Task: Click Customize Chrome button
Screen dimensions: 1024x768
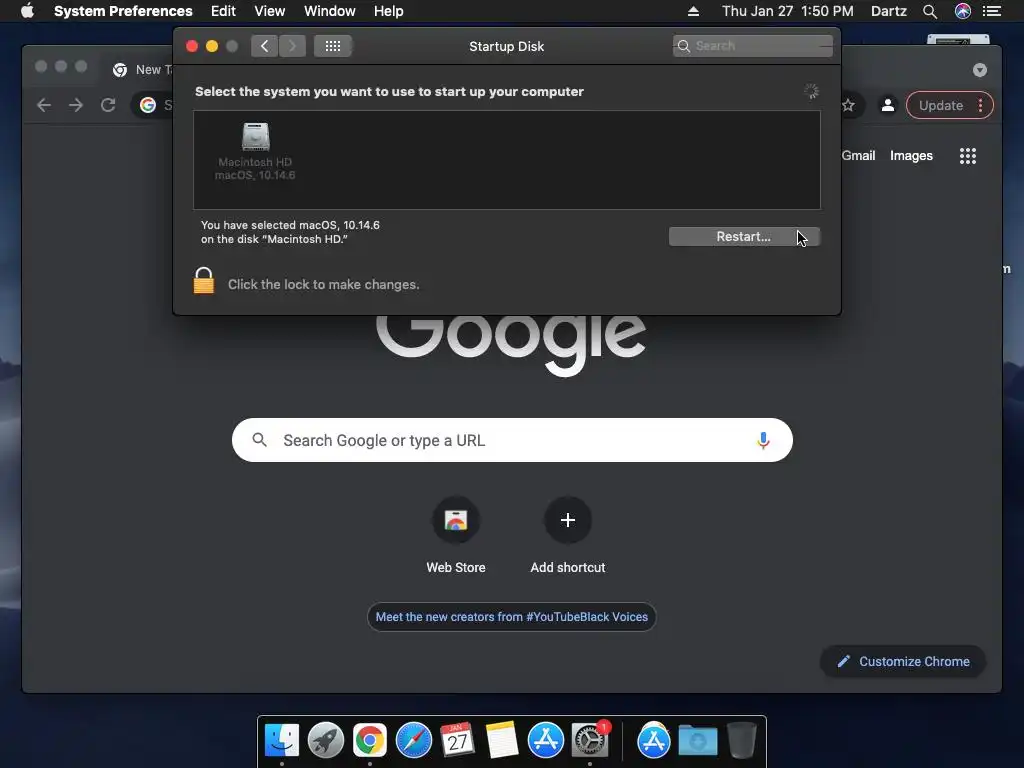Action: tap(903, 662)
